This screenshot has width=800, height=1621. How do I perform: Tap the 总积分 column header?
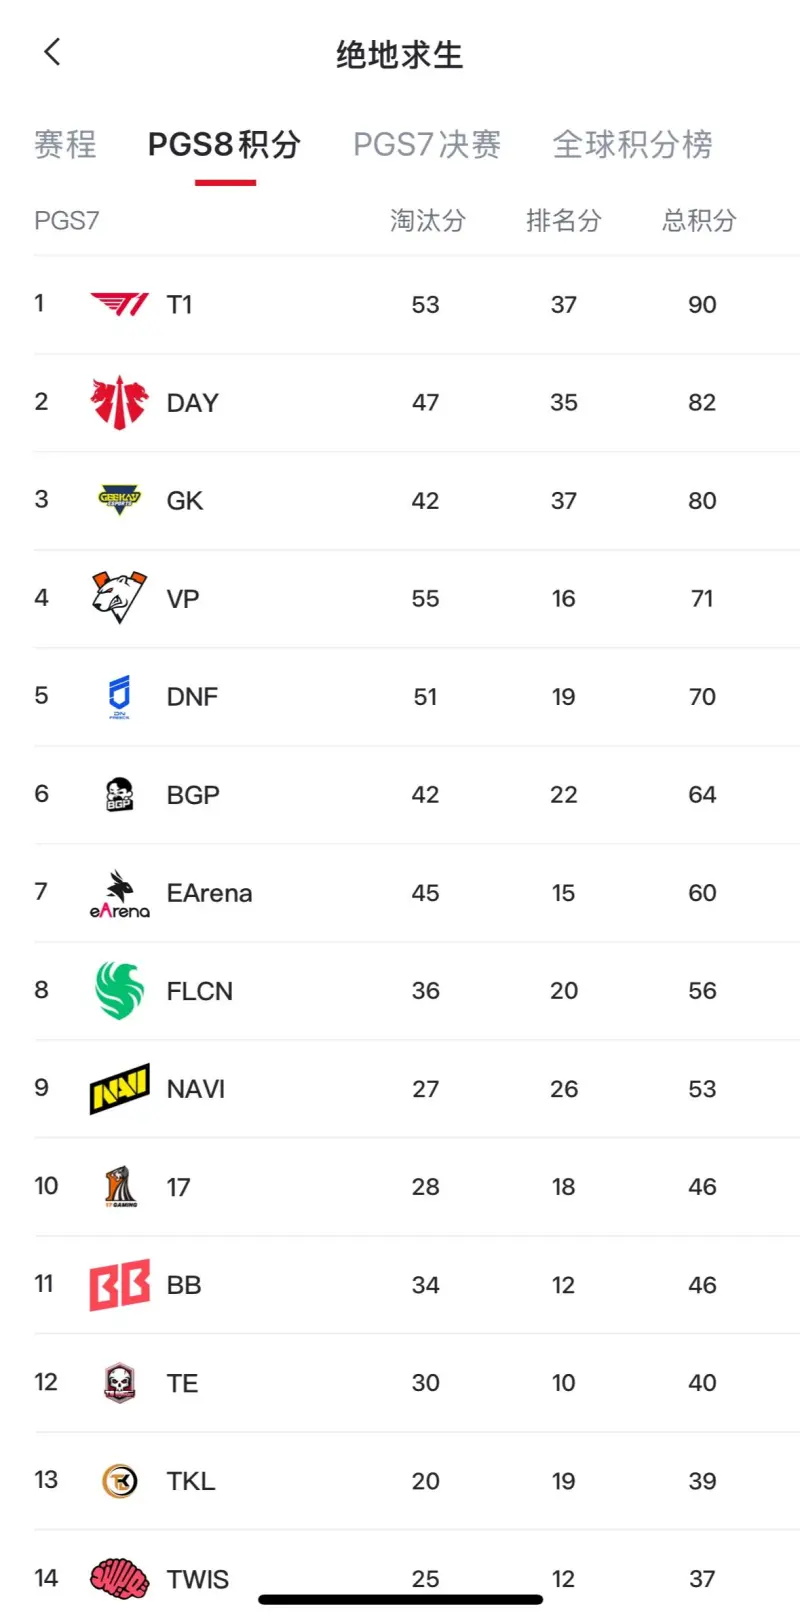[x=700, y=220]
